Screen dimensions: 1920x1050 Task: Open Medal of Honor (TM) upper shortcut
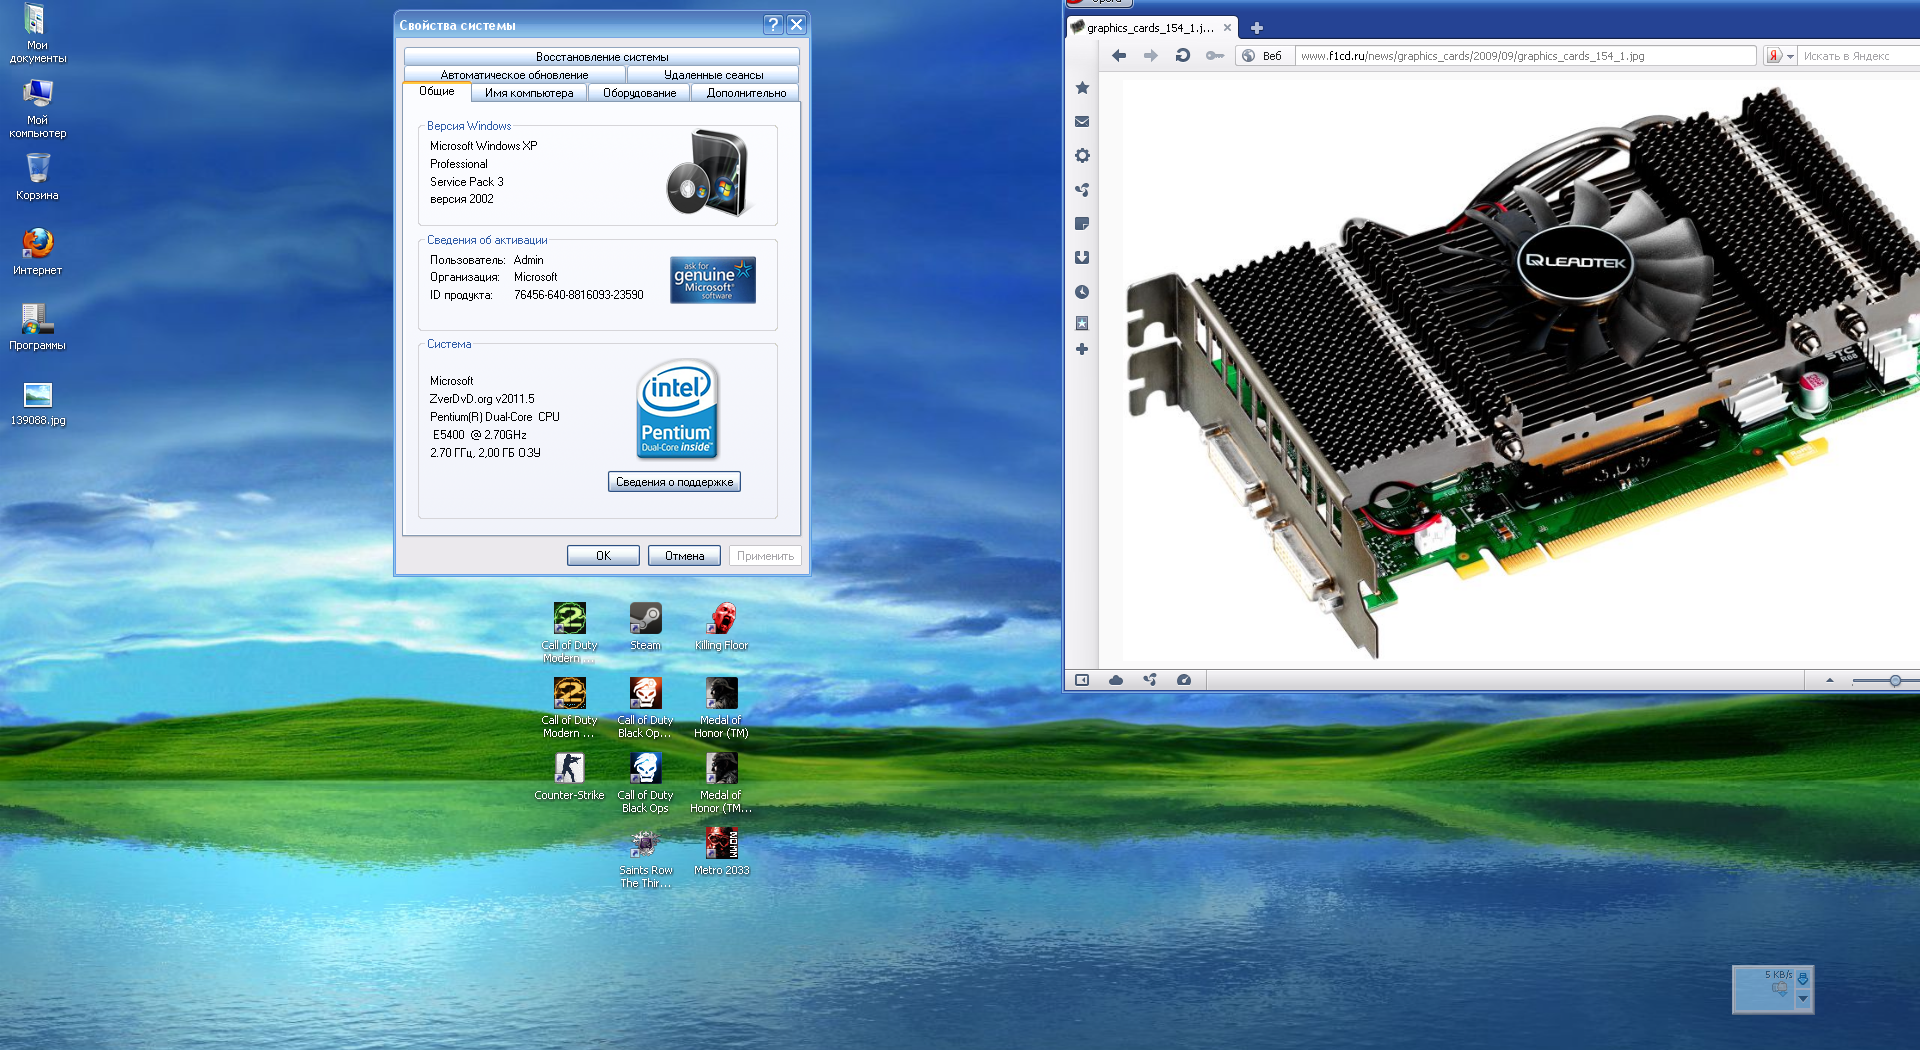point(721,708)
